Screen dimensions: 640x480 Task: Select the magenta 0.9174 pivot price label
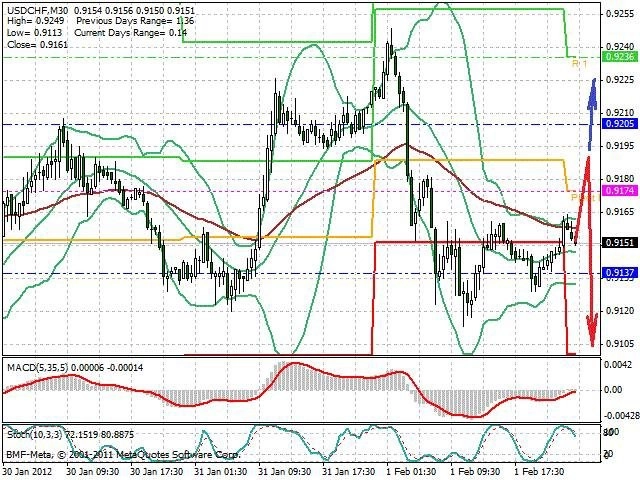point(620,190)
